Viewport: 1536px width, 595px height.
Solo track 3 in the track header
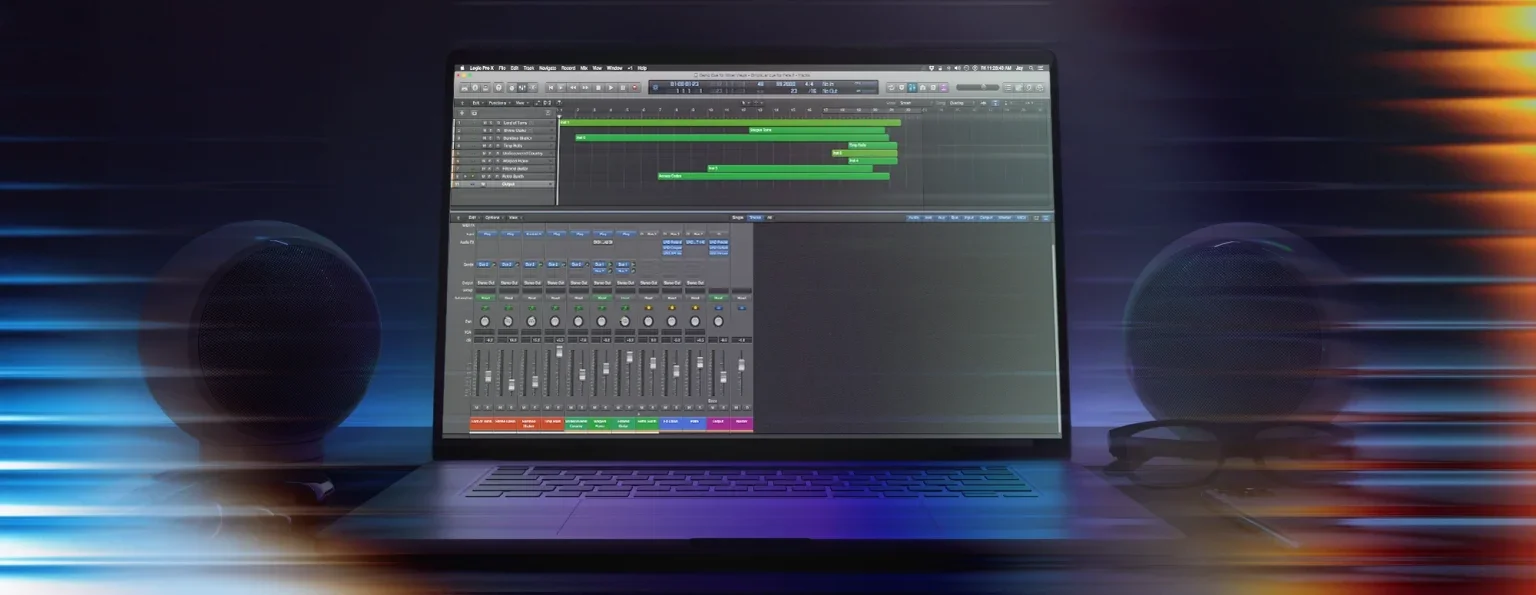pos(490,138)
